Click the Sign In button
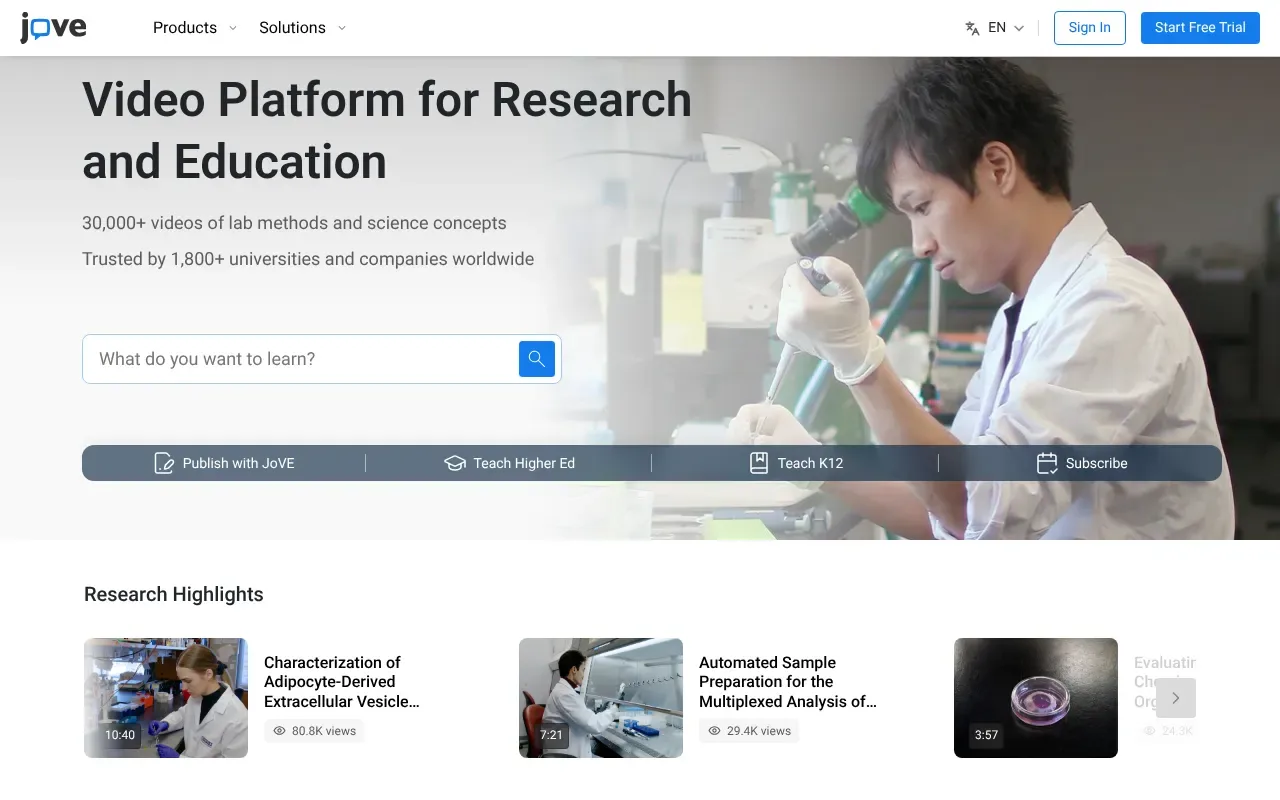This screenshot has height=800, width=1280. (1089, 28)
